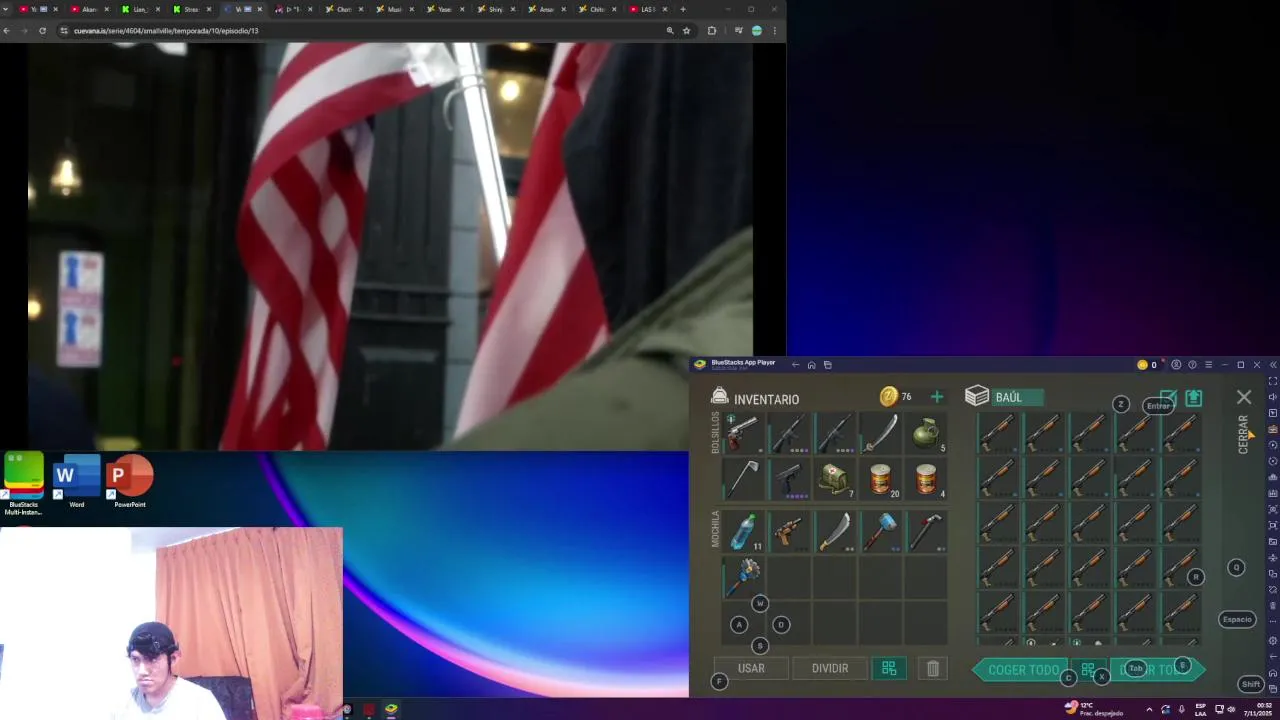Delete item with the trash bin button
Screen dimensions: 1280x720
tap(932, 668)
